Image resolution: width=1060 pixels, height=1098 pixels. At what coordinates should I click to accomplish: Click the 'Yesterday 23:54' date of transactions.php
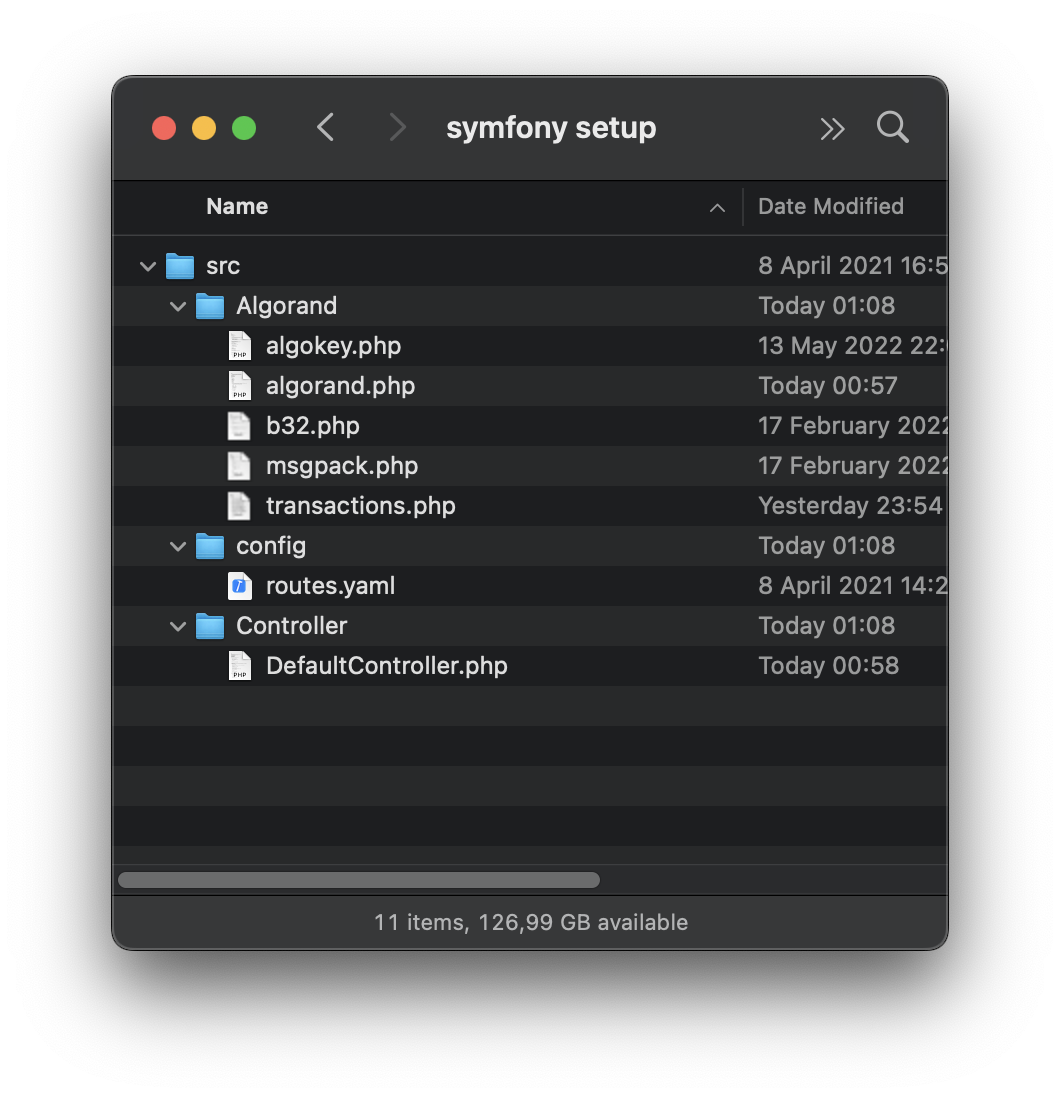[x=850, y=506]
